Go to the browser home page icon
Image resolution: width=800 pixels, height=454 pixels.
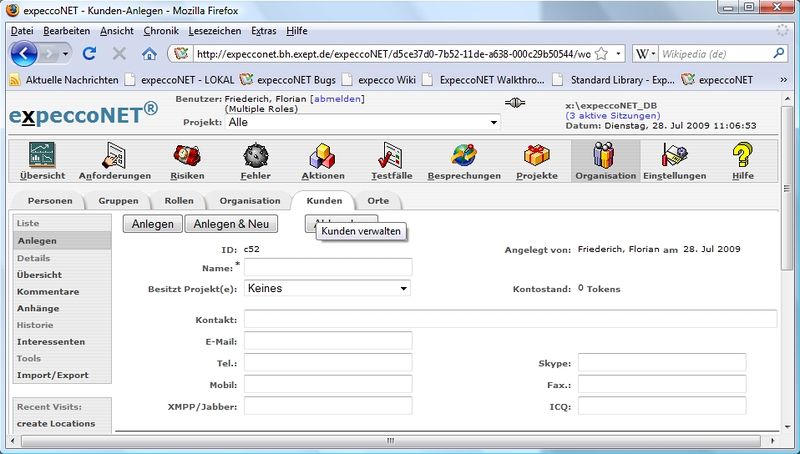pyautogui.click(x=149, y=54)
